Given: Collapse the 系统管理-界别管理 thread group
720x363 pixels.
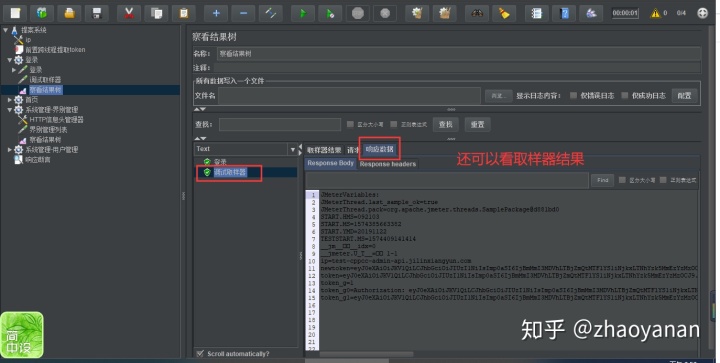Looking at the screenshot, I should pos(10,110).
